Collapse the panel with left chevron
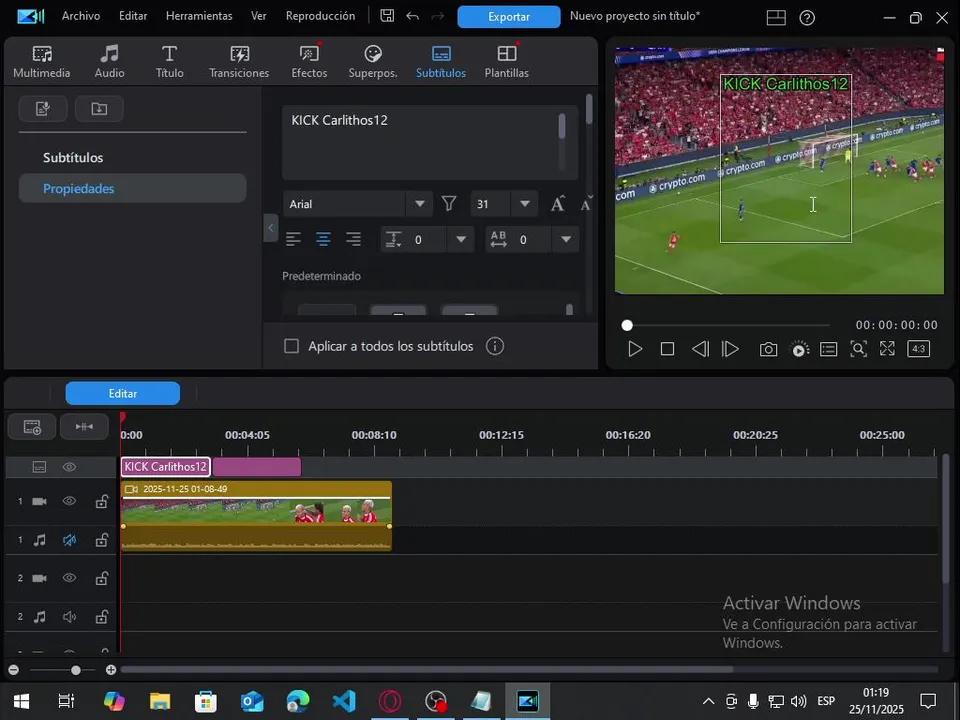This screenshot has height=720, width=960. click(x=271, y=228)
